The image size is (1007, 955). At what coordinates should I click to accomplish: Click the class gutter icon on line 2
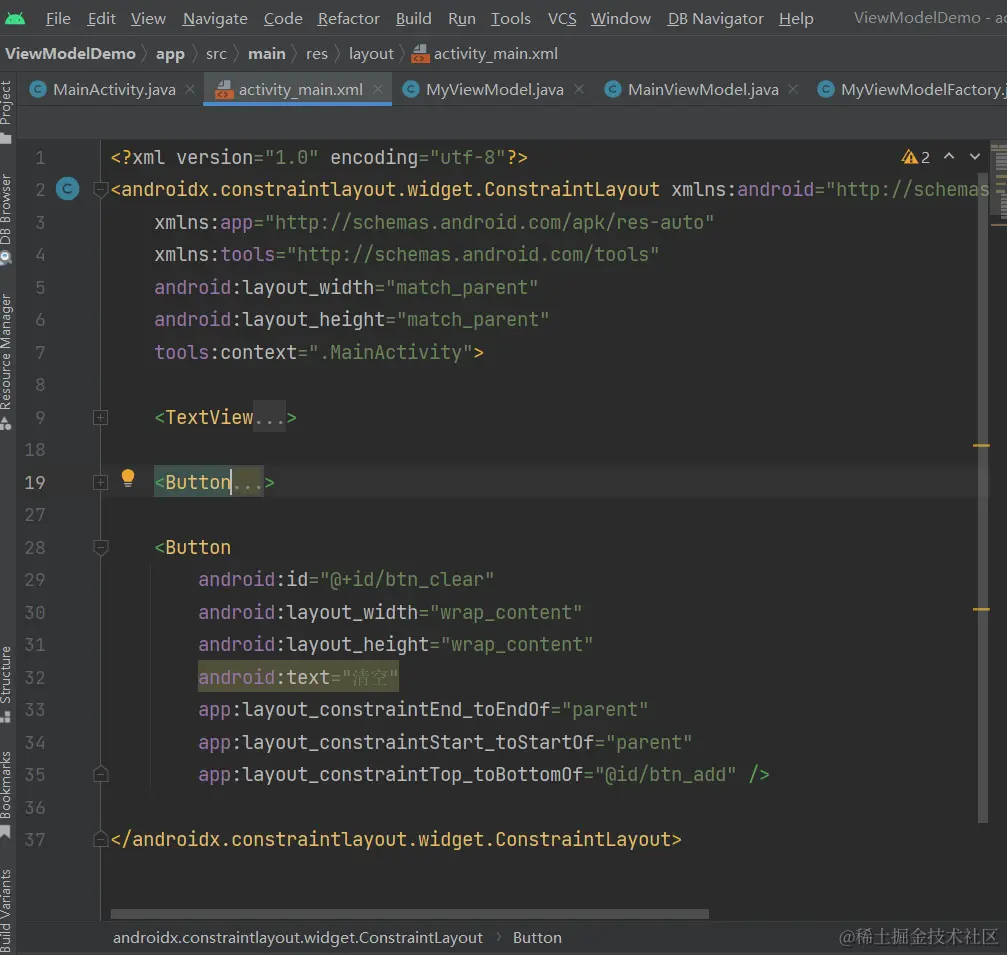click(68, 189)
